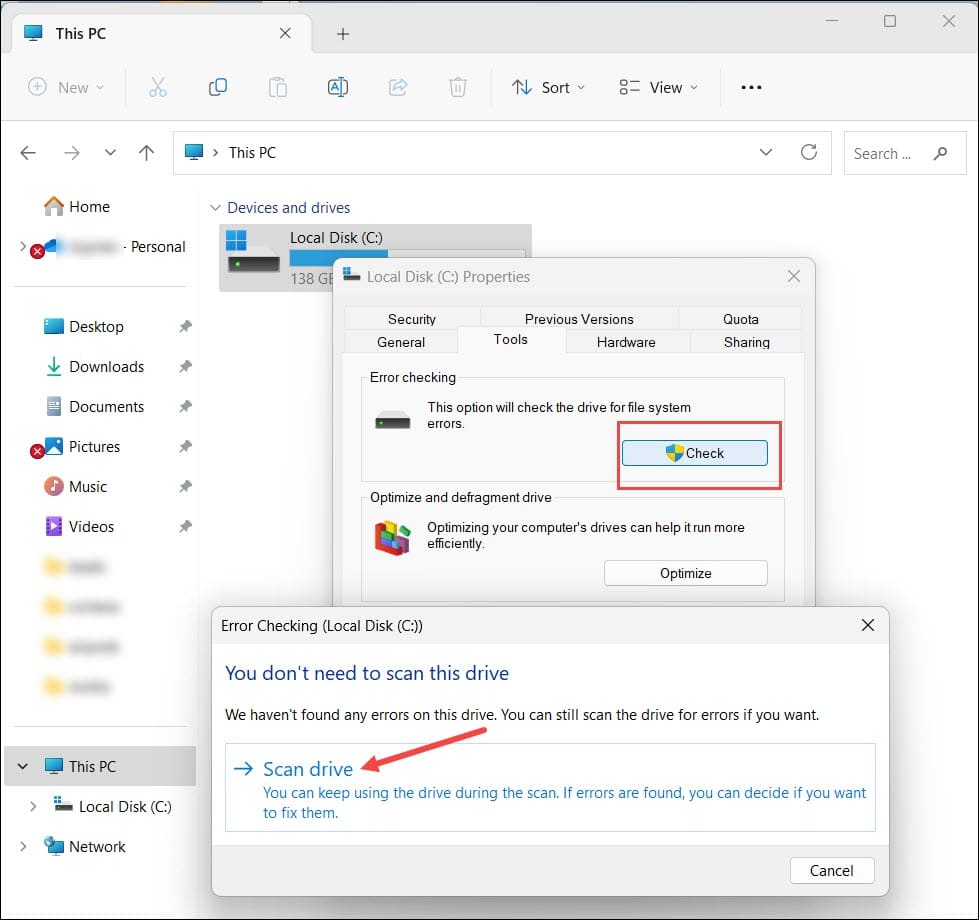Select the Tools tab
The height and width of the screenshot is (920, 979).
click(x=511, y=340)
